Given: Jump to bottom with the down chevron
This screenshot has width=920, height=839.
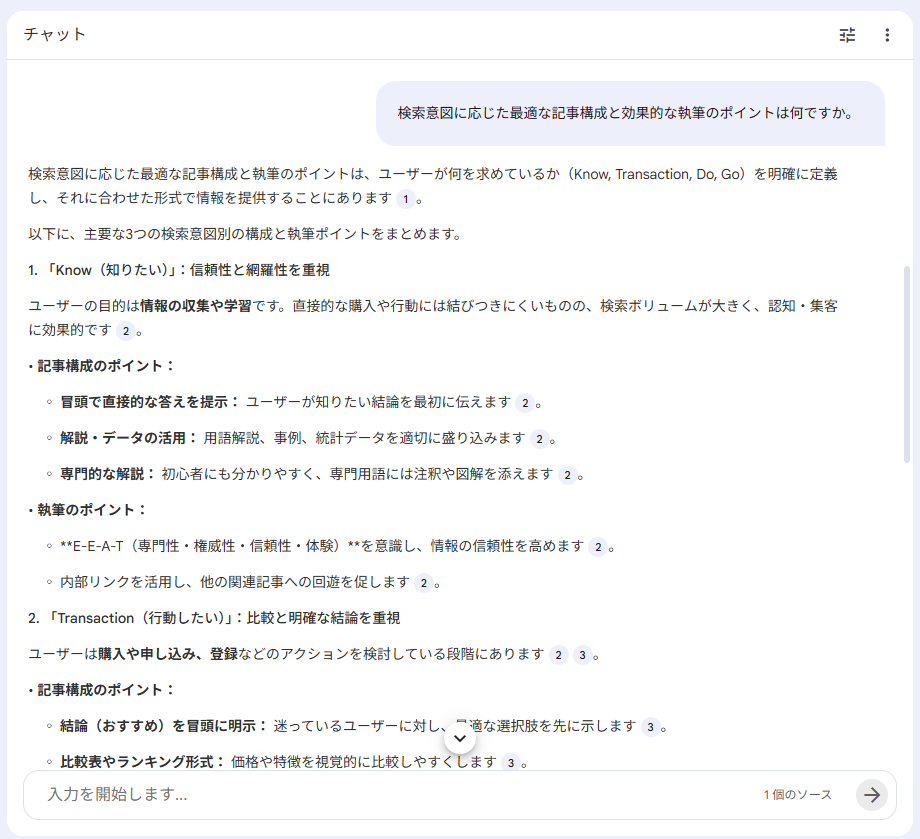Looking at the screenshot, I should click(x=460, y=738).
